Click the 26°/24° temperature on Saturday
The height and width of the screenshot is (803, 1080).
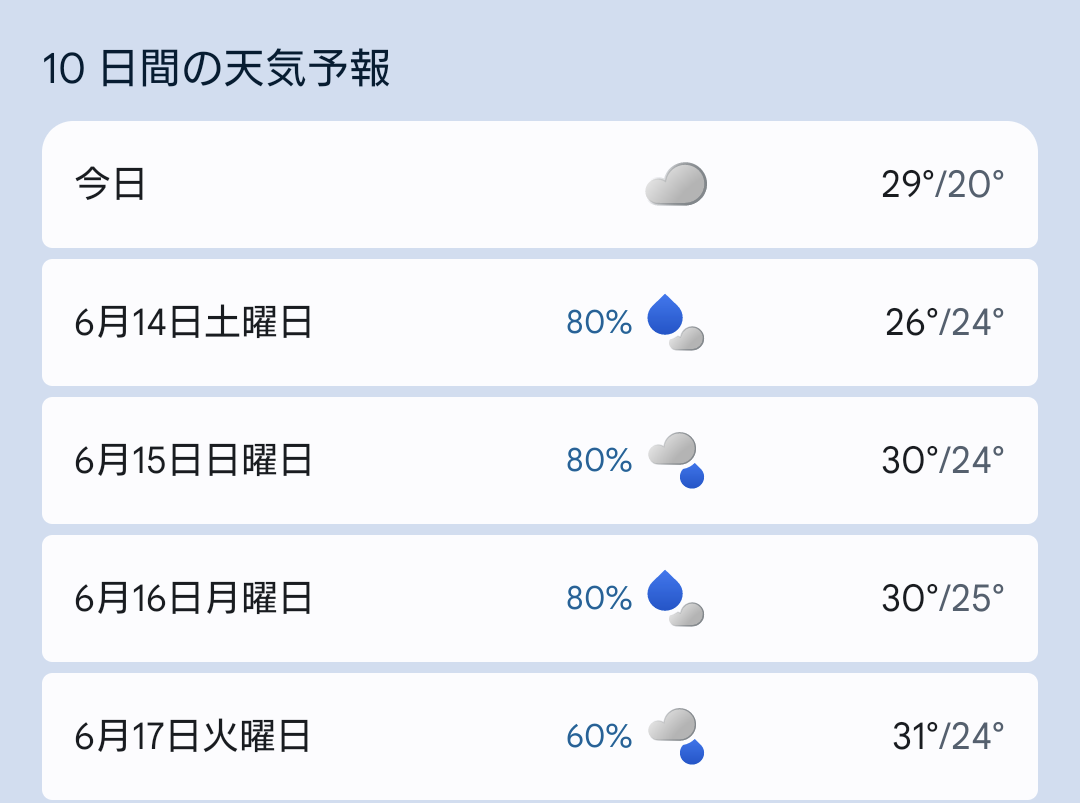click(944, 323)
